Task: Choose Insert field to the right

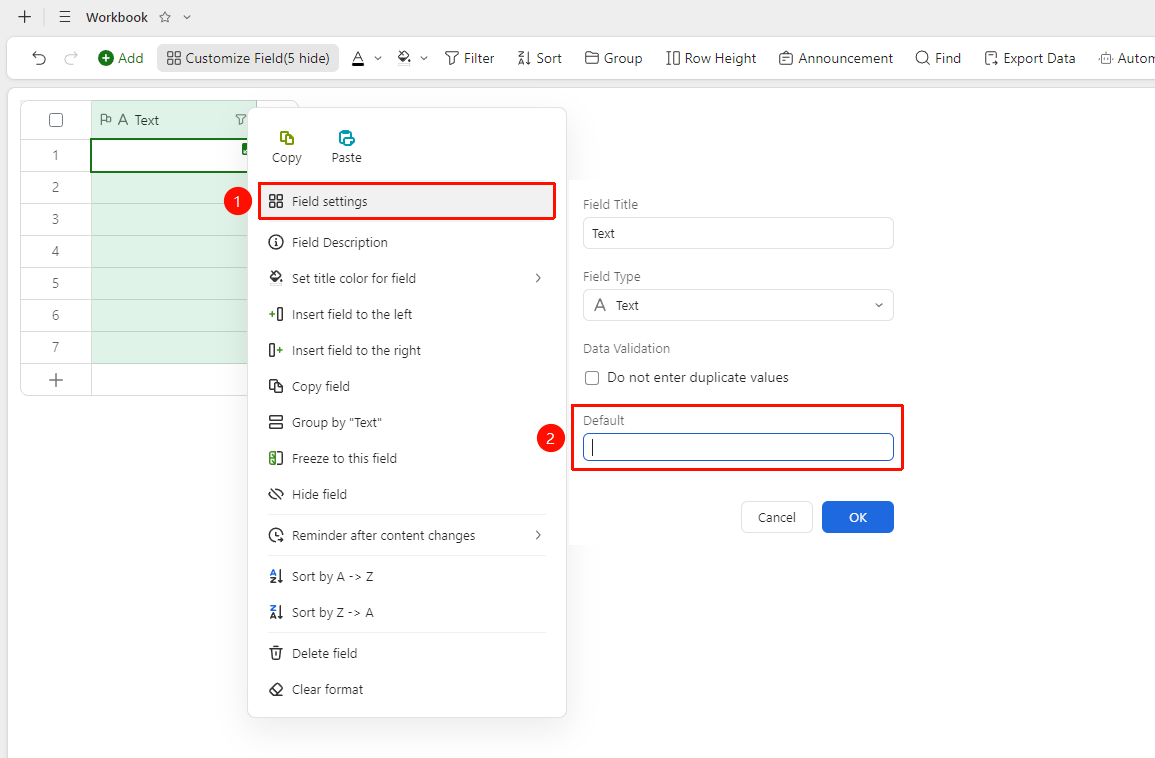Action: click(x=407, y=351)
